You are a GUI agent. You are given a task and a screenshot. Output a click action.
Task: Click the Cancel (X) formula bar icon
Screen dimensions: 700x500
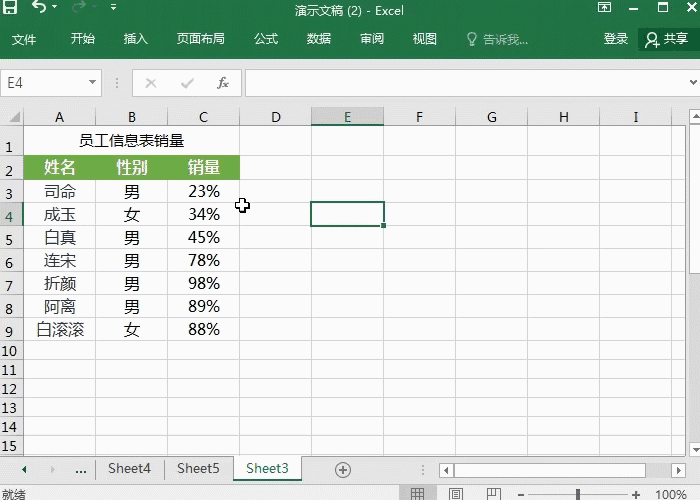pyautogui.click(x=151, y=83)
